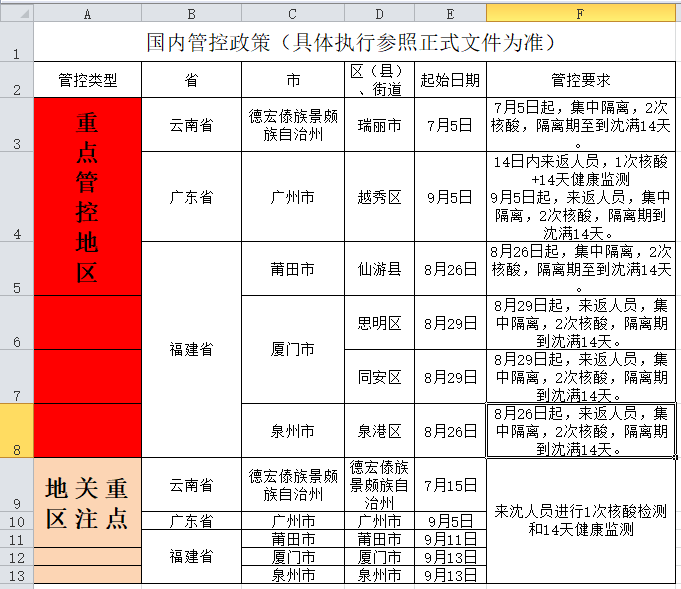Click the 市 header cell

coord(293,79)
